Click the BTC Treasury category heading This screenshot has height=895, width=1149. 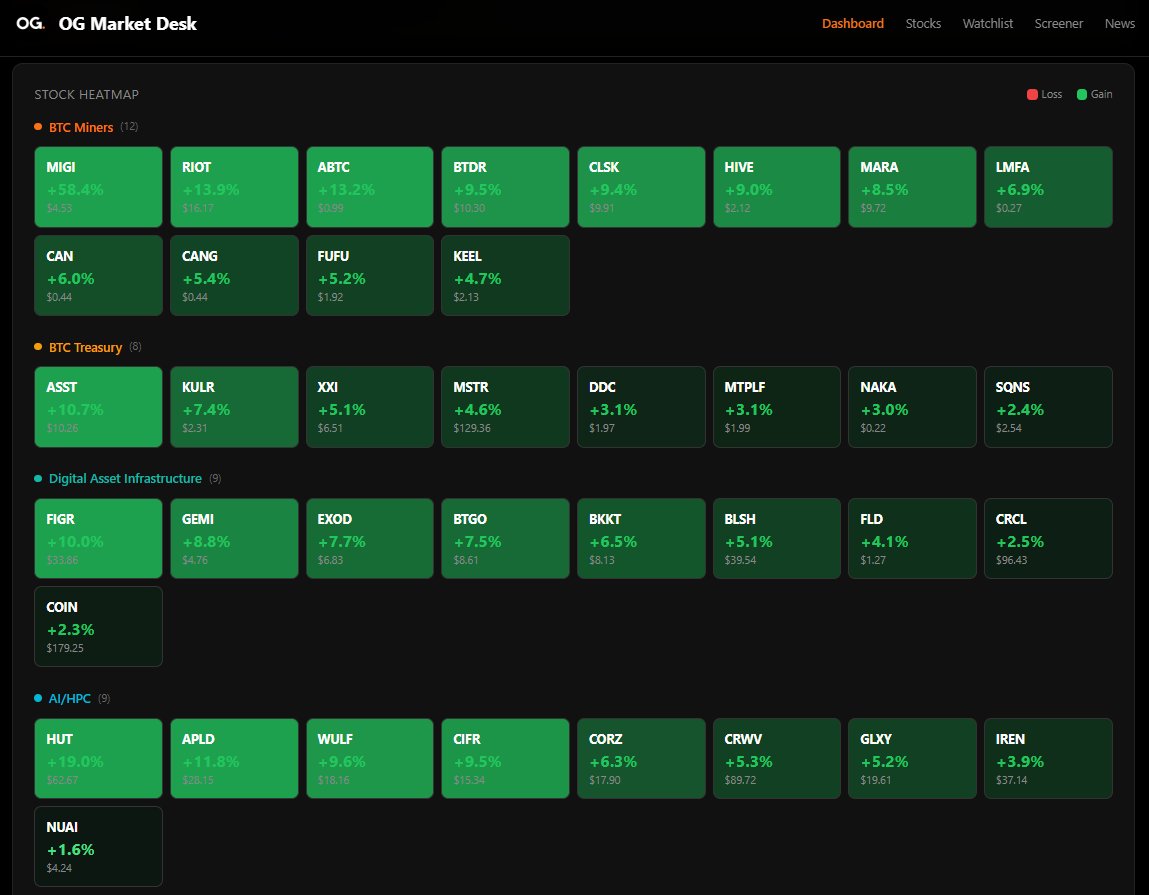[85, 347]
